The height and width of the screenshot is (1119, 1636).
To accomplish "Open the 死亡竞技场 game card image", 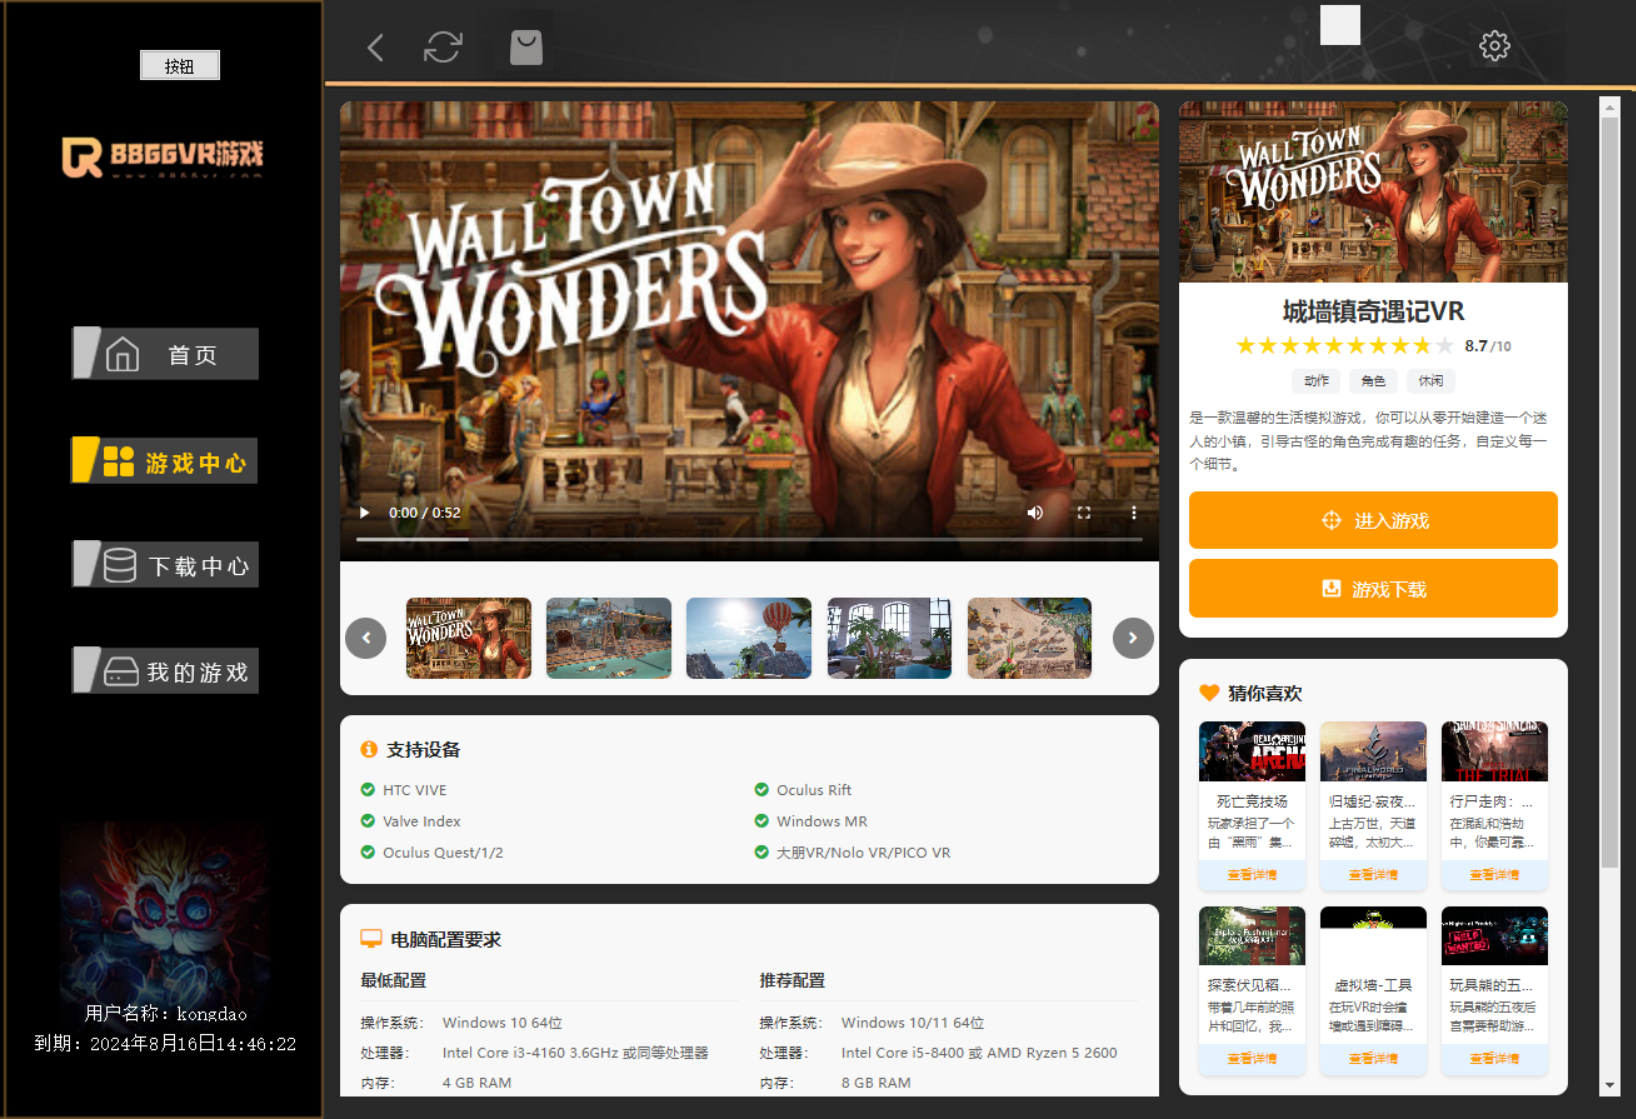I will click(1252, 751).
